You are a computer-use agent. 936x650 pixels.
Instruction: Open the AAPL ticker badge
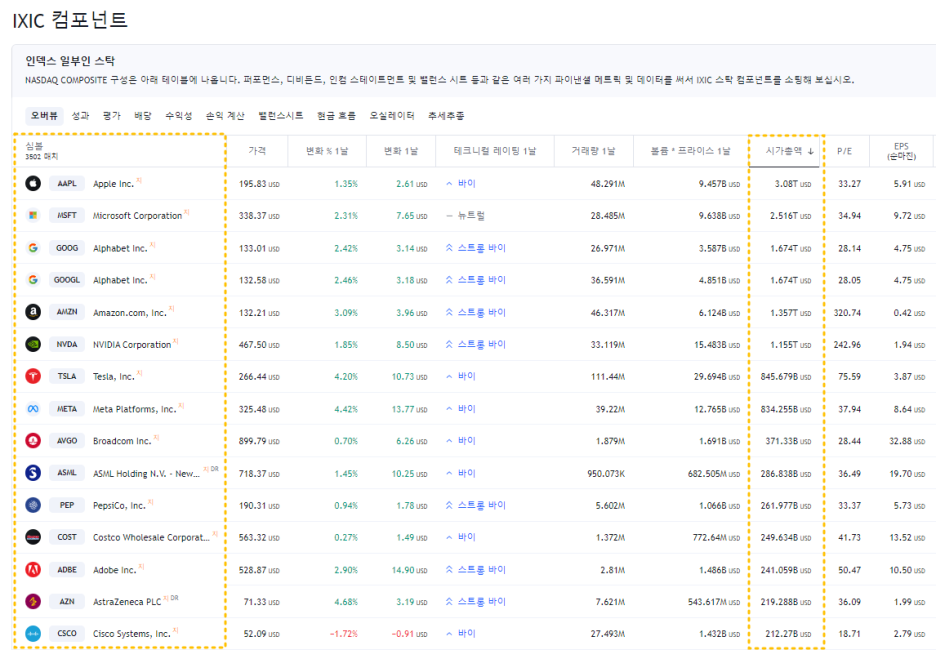pos(67,183)
